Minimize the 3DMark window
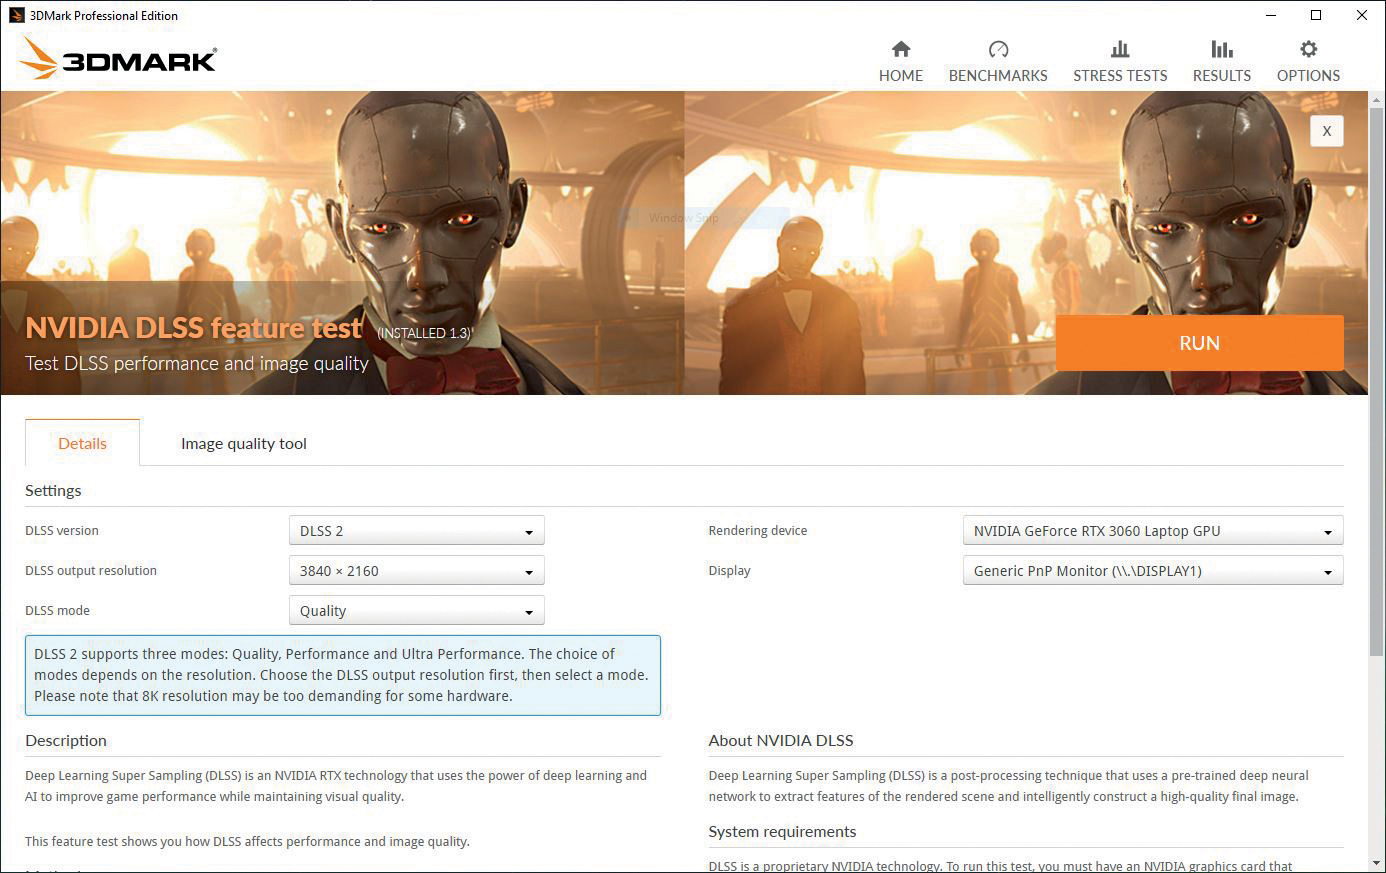 click(x=1270, y=15)
